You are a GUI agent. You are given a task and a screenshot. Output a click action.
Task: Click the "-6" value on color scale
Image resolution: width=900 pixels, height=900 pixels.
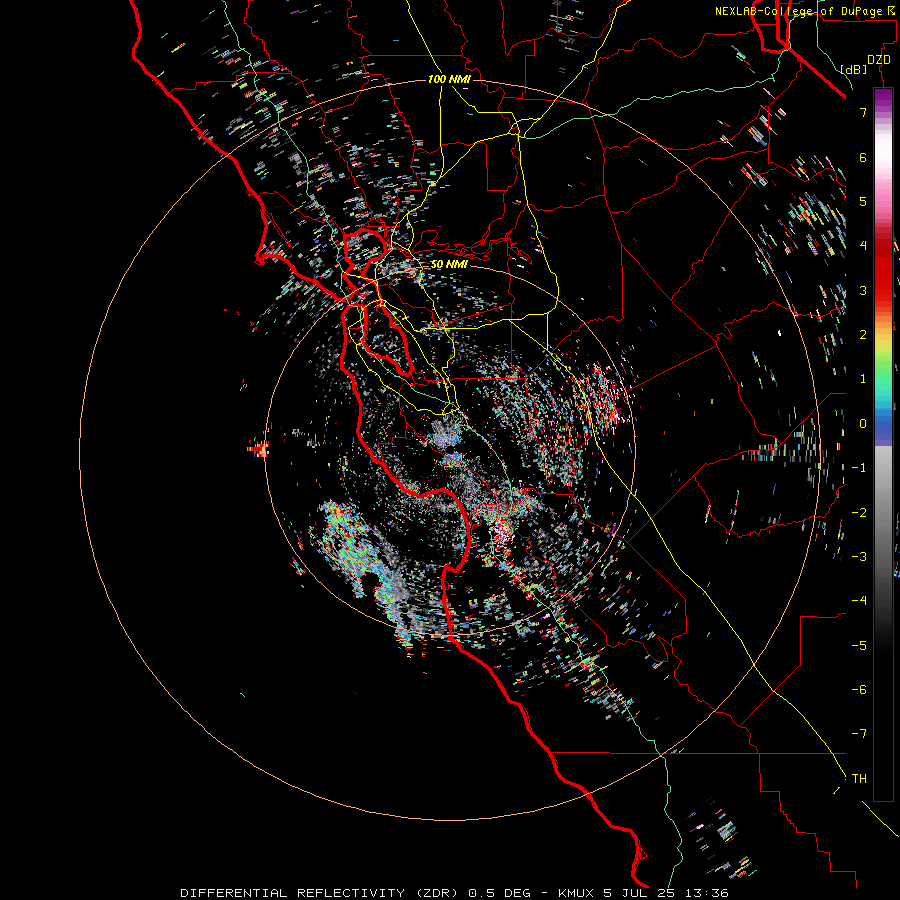pos(859,690)
